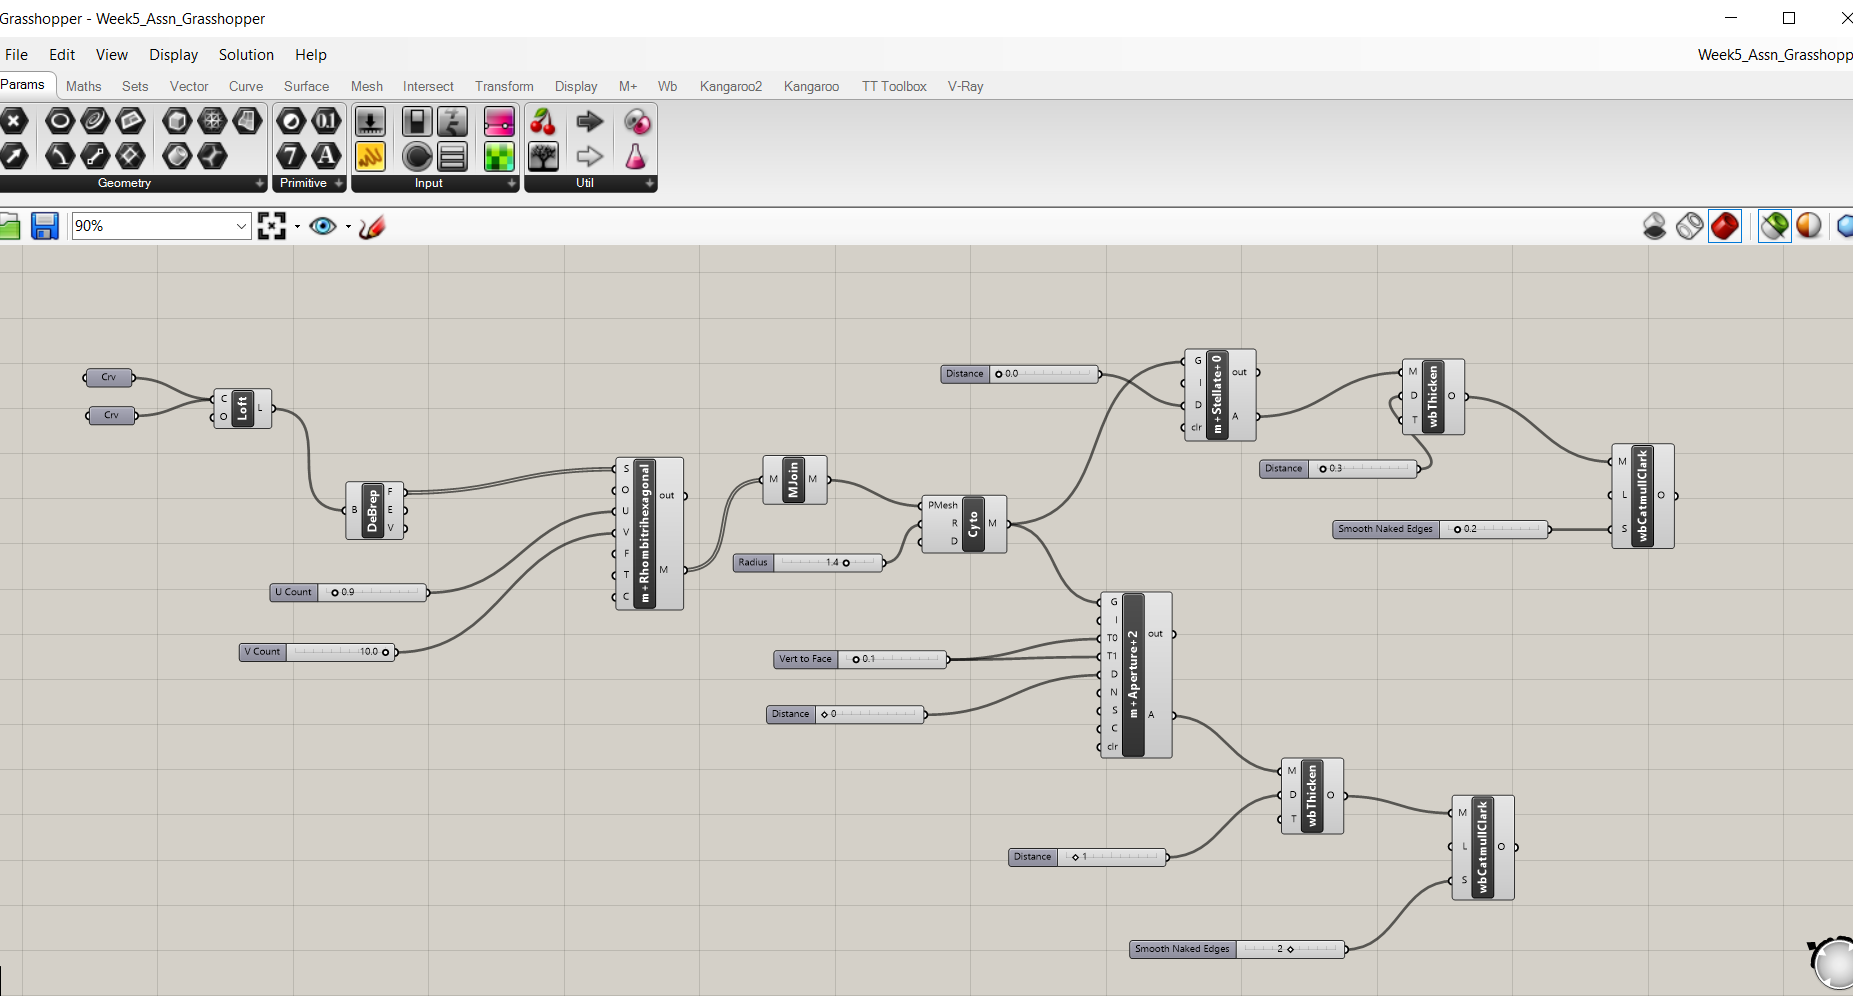Open the sketch pencil tool
This screenshot has height=996, width=1853.
(372, 227)
